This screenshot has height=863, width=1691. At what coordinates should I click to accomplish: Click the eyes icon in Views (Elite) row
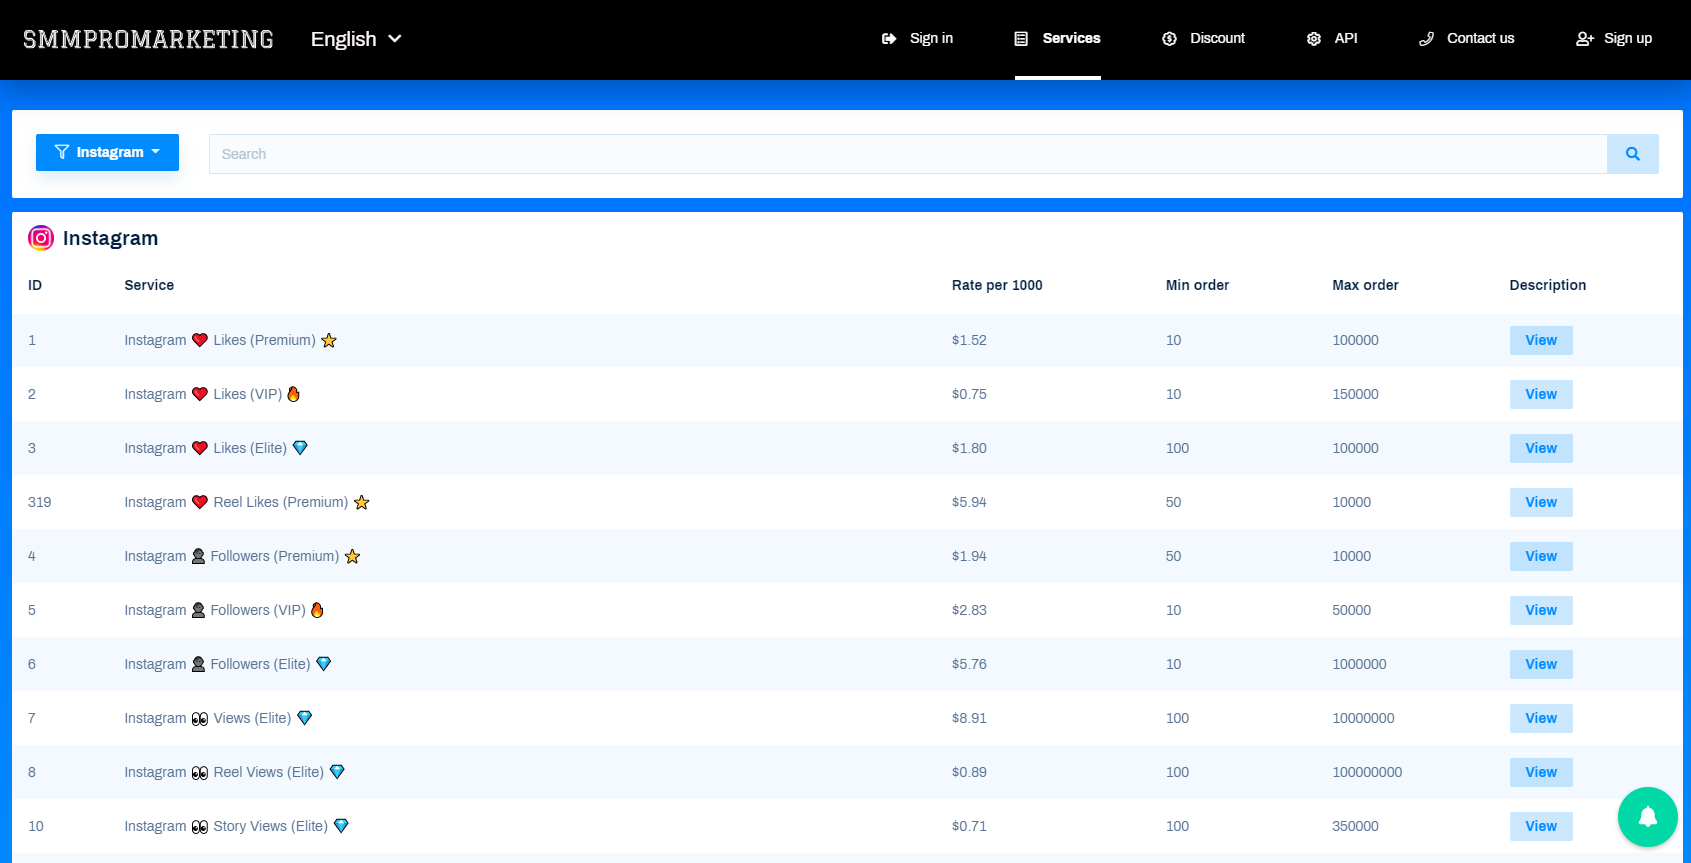click(x=200, y=718)
